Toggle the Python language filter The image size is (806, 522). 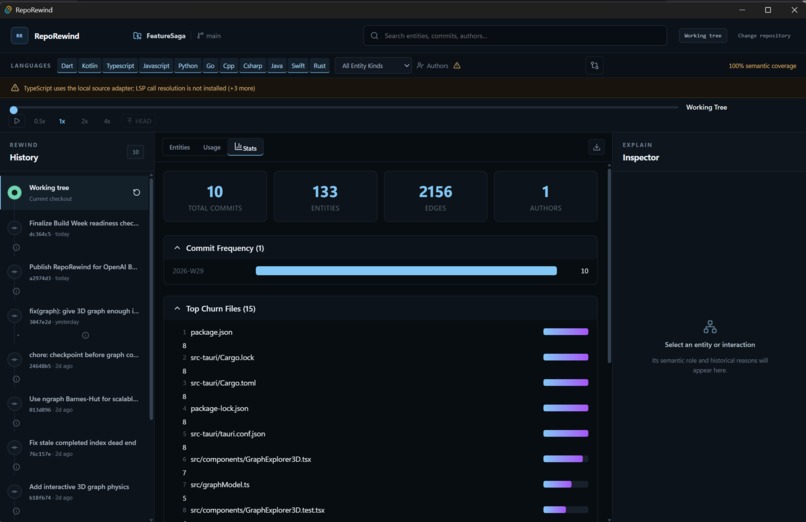click(x=188, y=66)
